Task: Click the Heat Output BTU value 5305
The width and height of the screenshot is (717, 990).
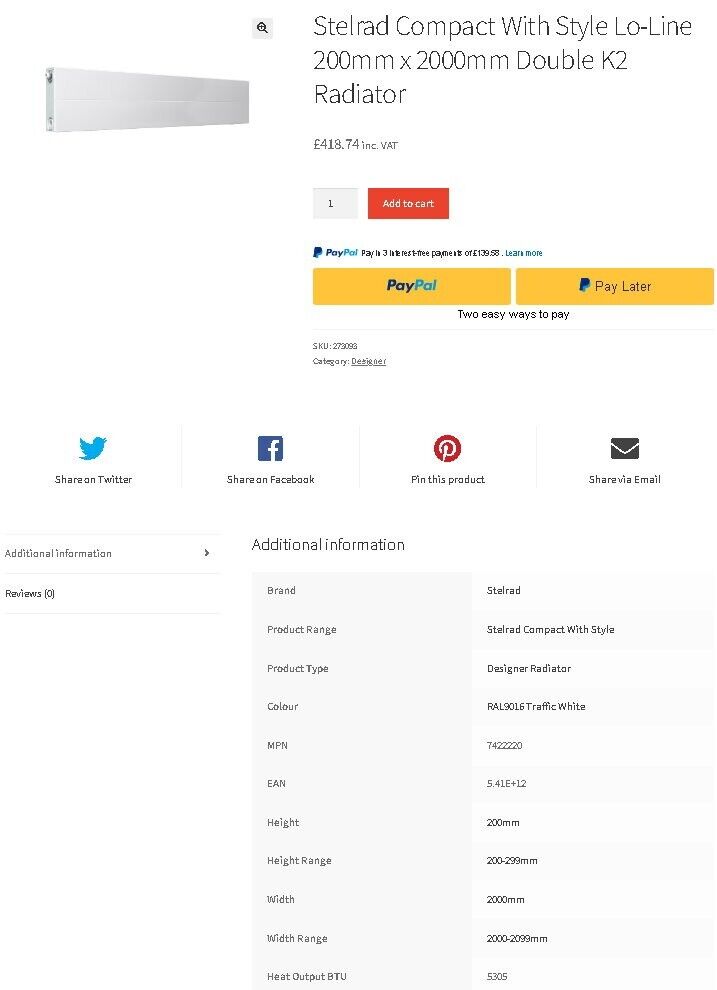Action: 497,977
